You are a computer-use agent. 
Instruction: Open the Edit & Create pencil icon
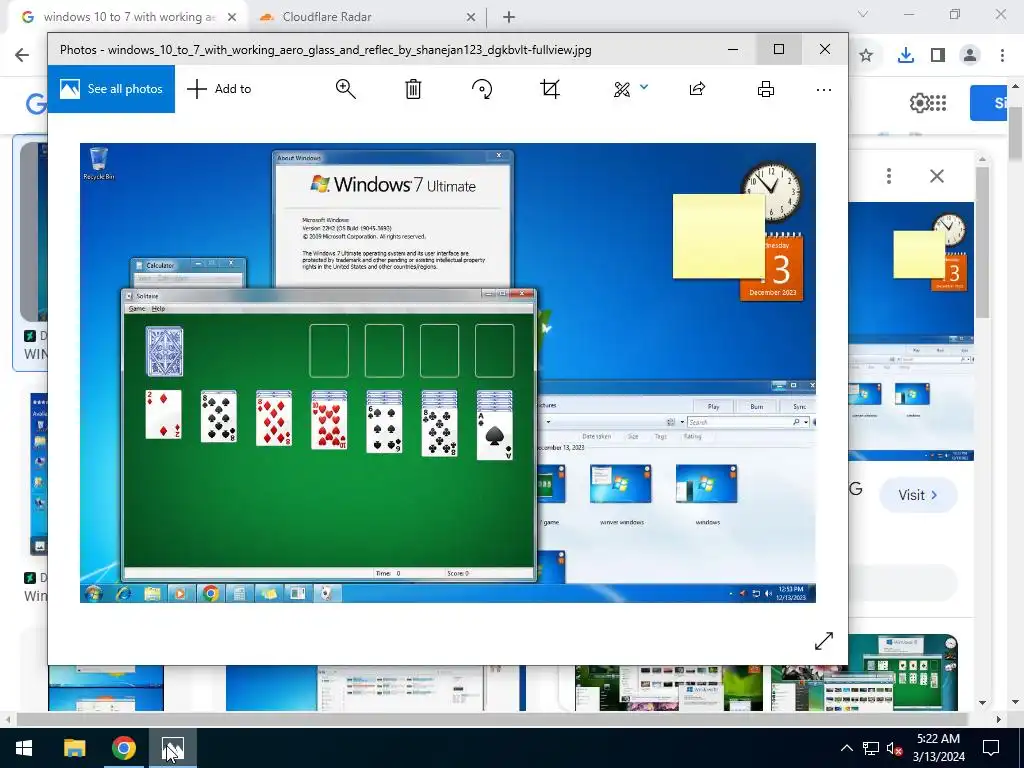click(x=622, y=89)
